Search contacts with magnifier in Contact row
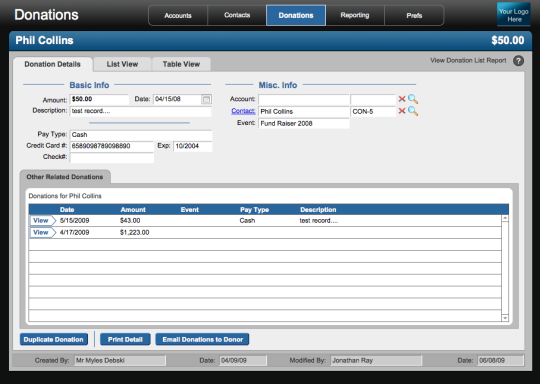This screenshot has height=384, width=540. pos(413,111)
